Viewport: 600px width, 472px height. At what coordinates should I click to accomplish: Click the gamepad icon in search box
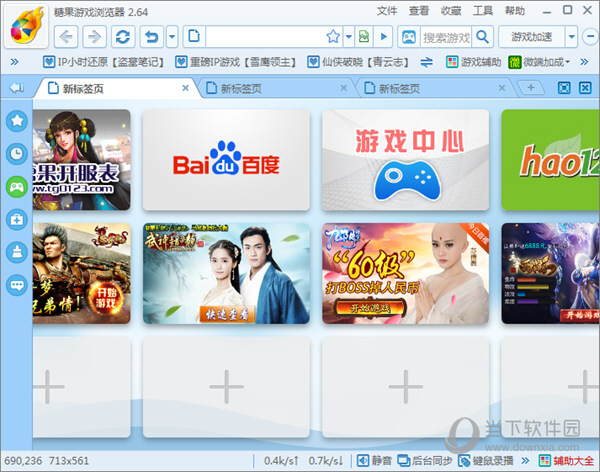[409, 37]
